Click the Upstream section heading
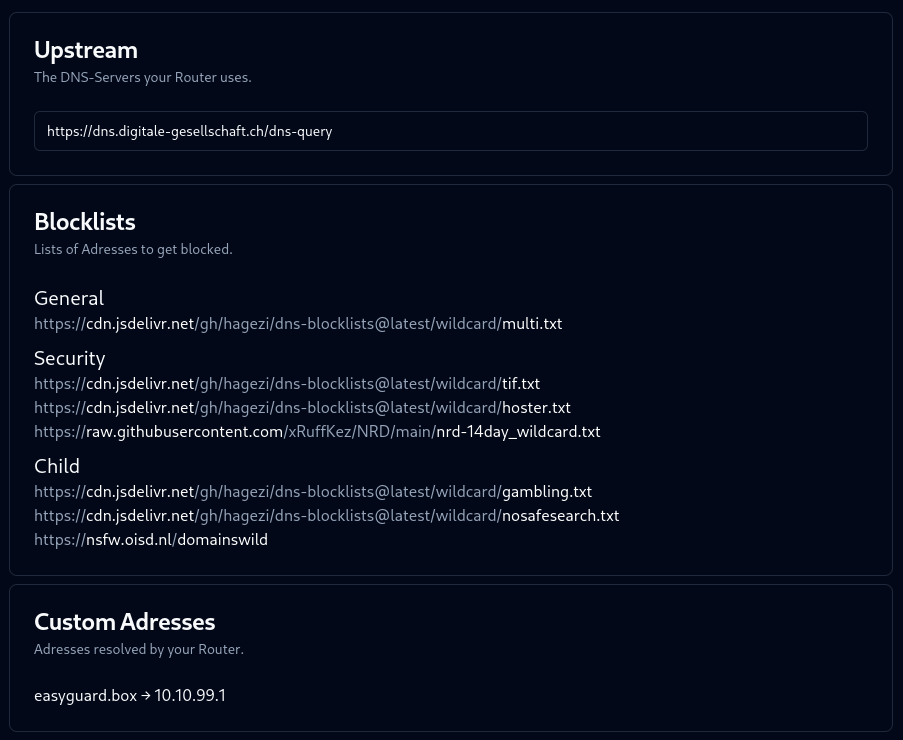Viewport: 903px width, 740px height. tap(86, 50)
